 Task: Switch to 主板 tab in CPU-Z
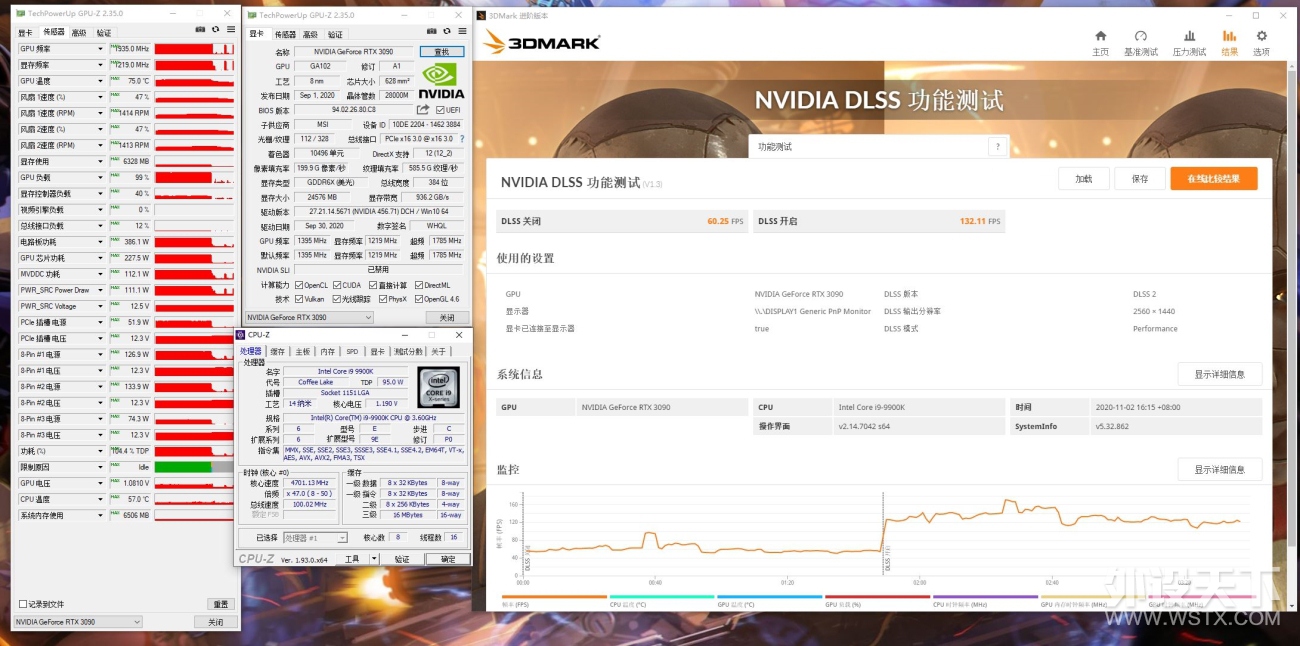(x=303, y=352)
